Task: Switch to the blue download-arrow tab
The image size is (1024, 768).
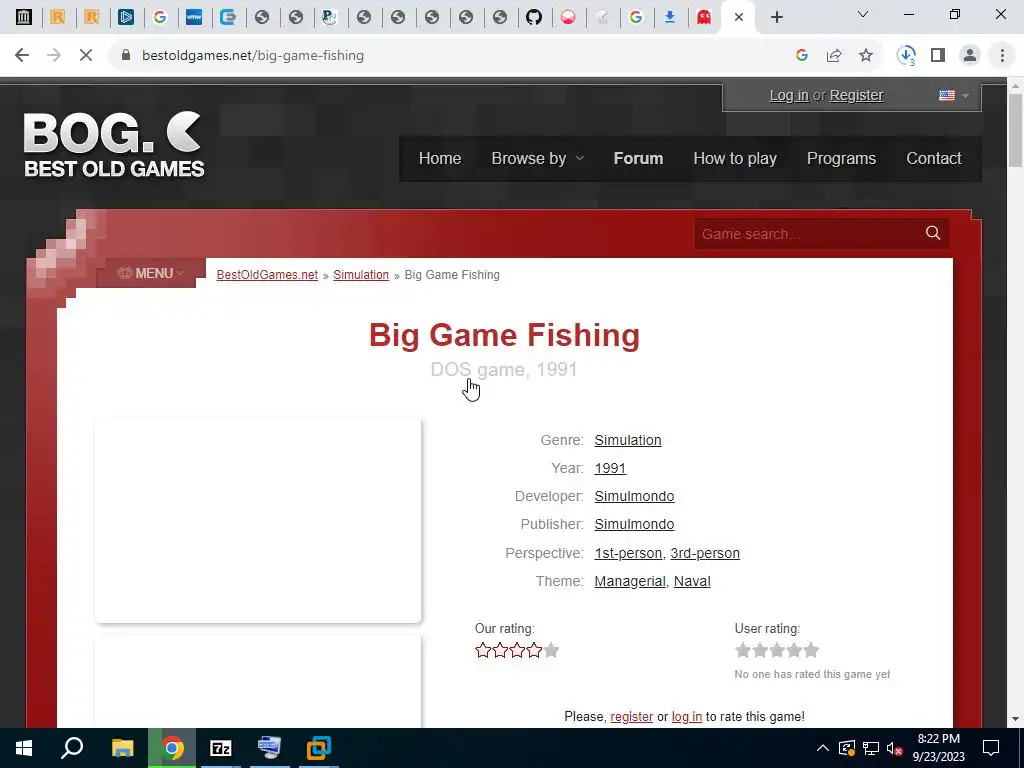Action: coord(670,17)
